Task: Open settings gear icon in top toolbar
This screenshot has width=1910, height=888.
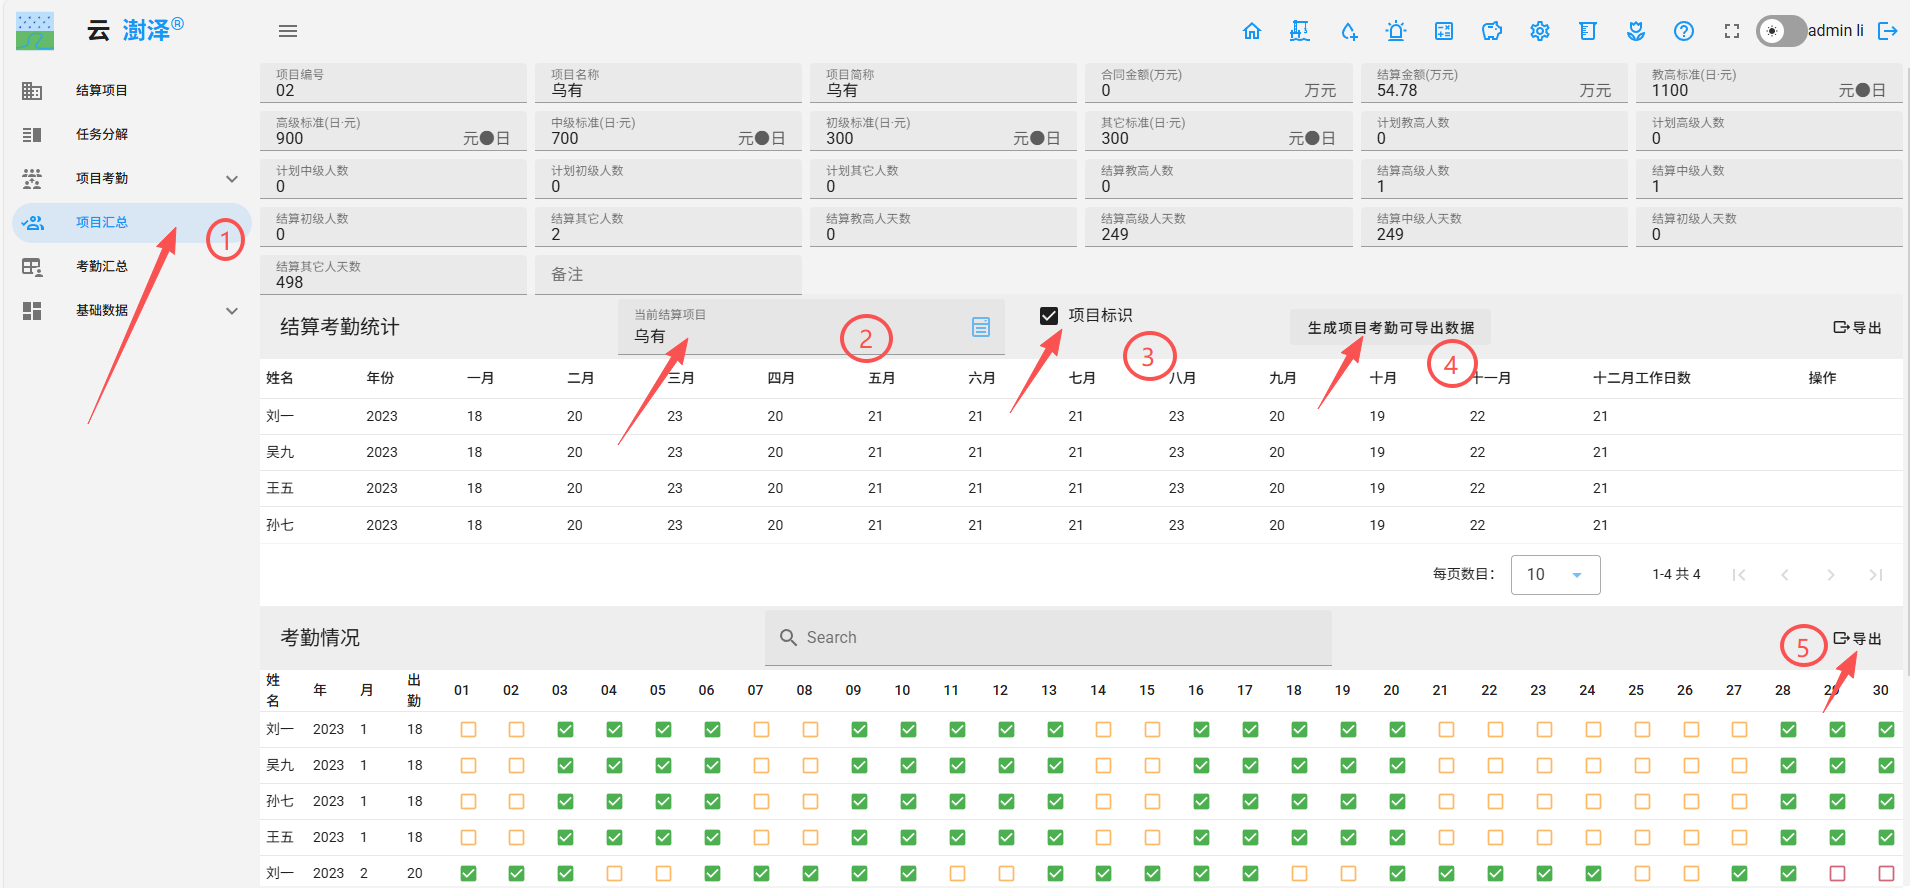Action: point(1539,31)
